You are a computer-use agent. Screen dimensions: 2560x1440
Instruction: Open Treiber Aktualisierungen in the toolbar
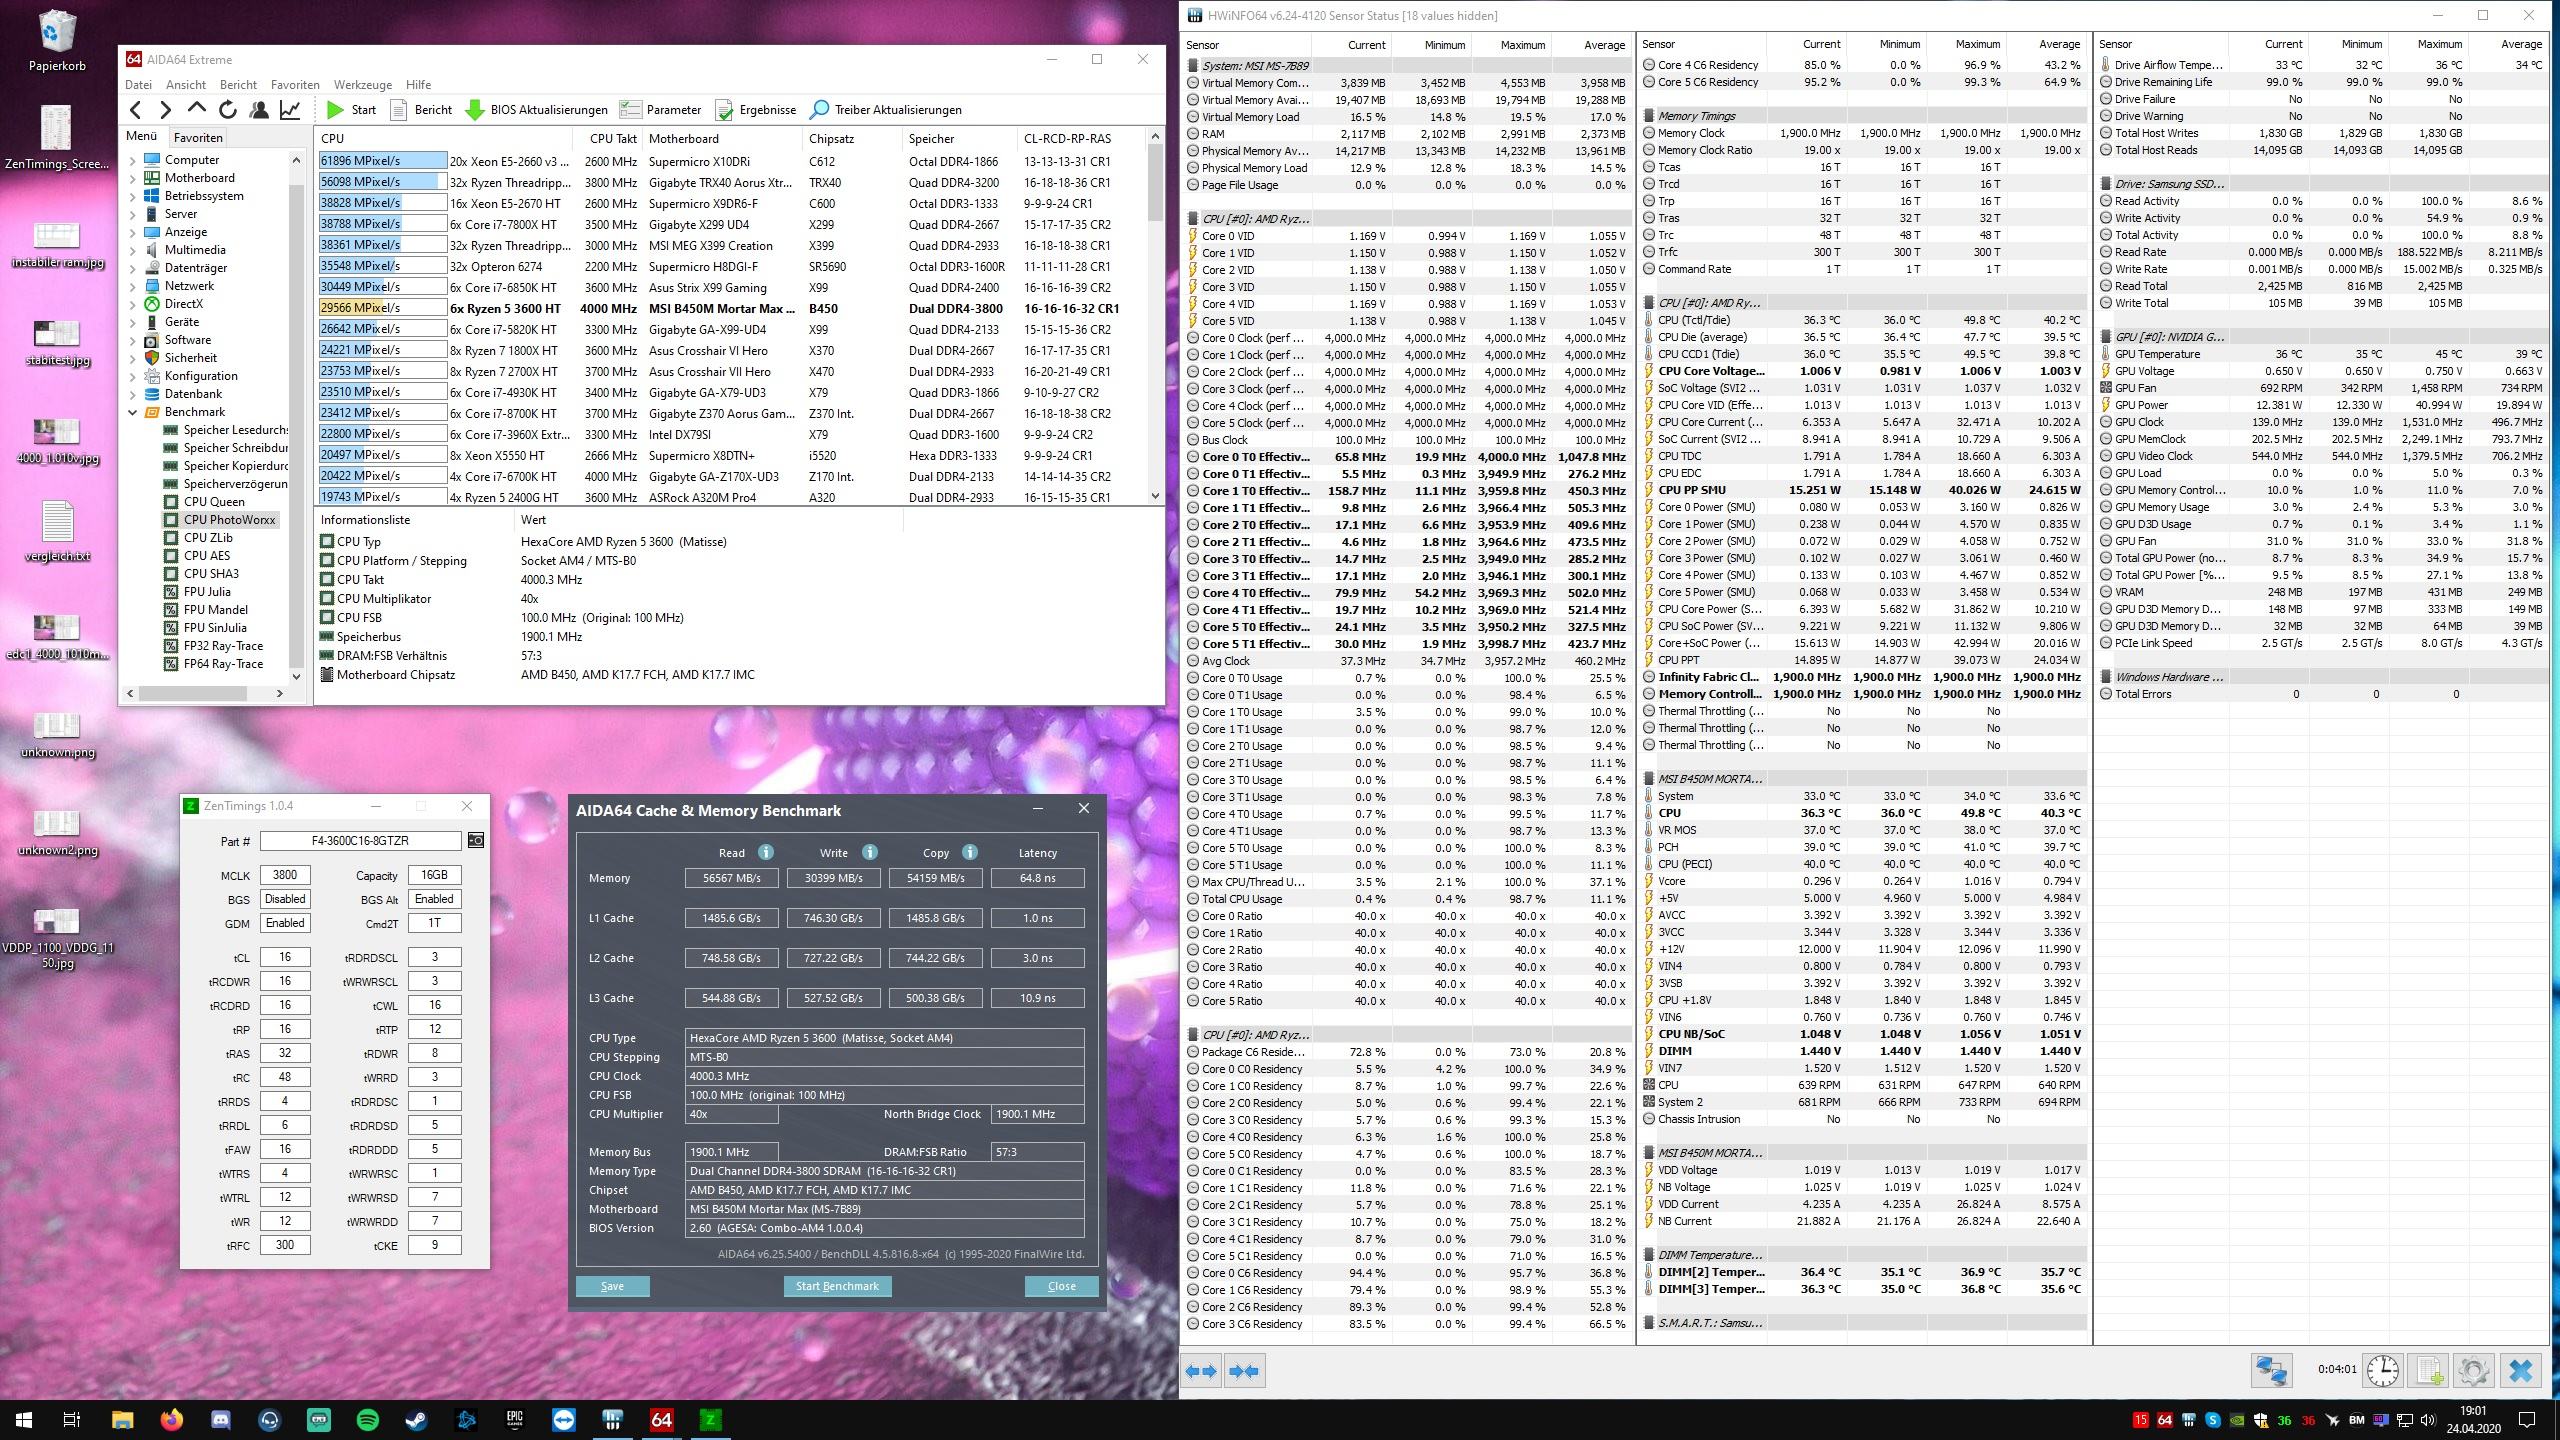(886, 110)
